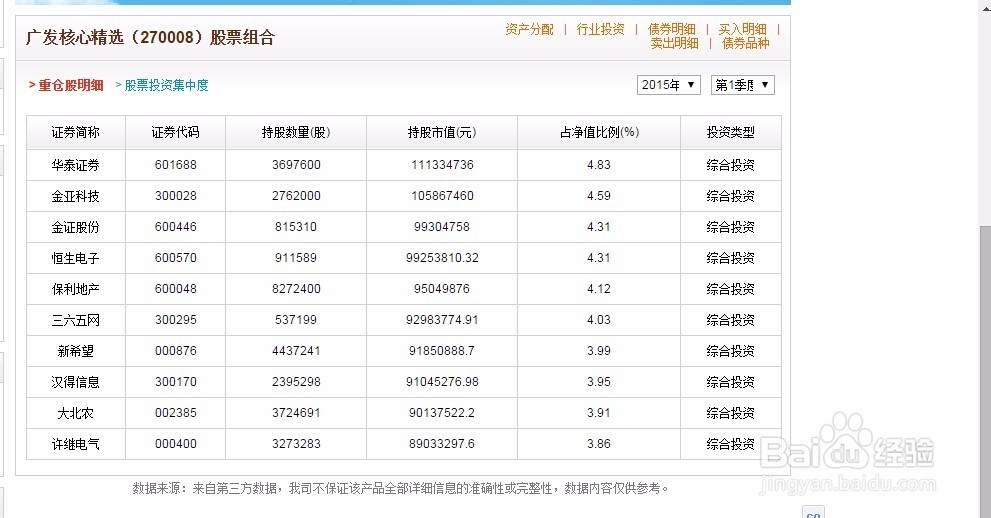Click stock code 000400
991x518 pixels.
[176, 444]
